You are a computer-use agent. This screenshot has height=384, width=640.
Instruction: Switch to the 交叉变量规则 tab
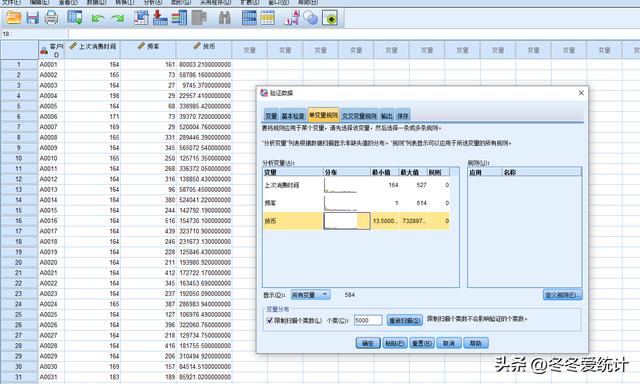coord(359,116)
